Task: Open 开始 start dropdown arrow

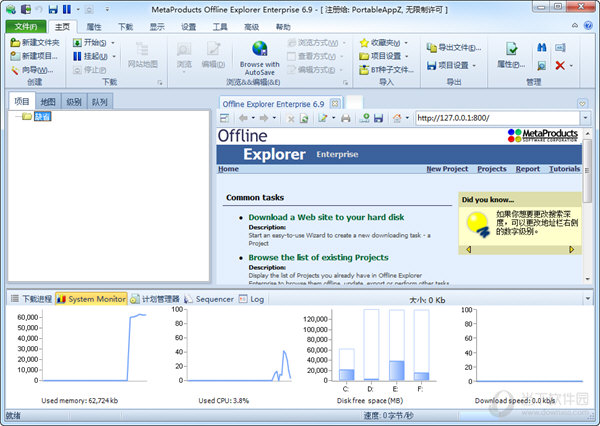Action: (x=113, y=42)
